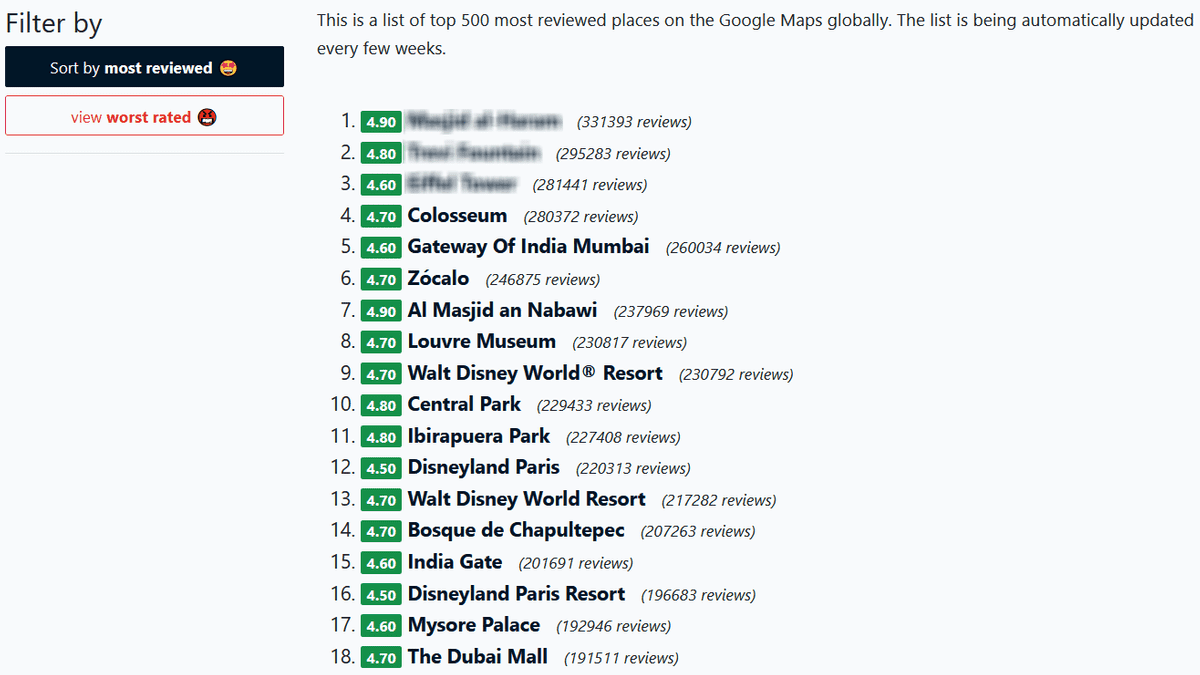This screenshot has height=675, width=1200.
Task: Click the "(227408 reviews)" count
Action: (623, 437)
